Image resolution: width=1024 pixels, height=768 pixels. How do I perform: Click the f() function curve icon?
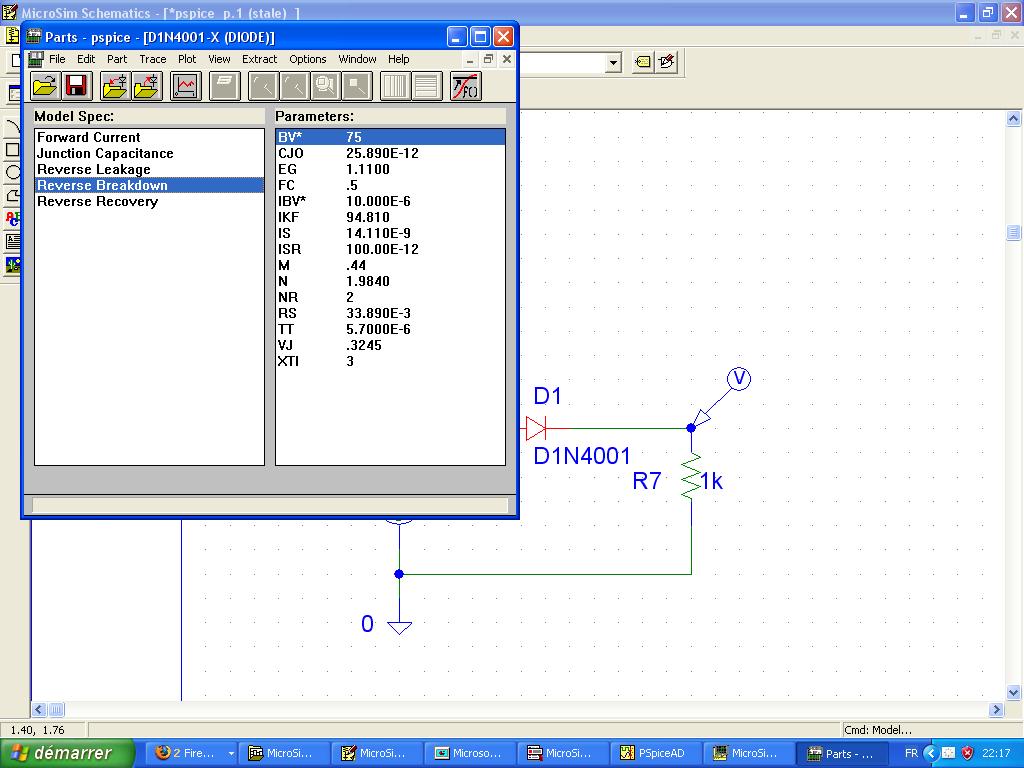tap(466, 86)
